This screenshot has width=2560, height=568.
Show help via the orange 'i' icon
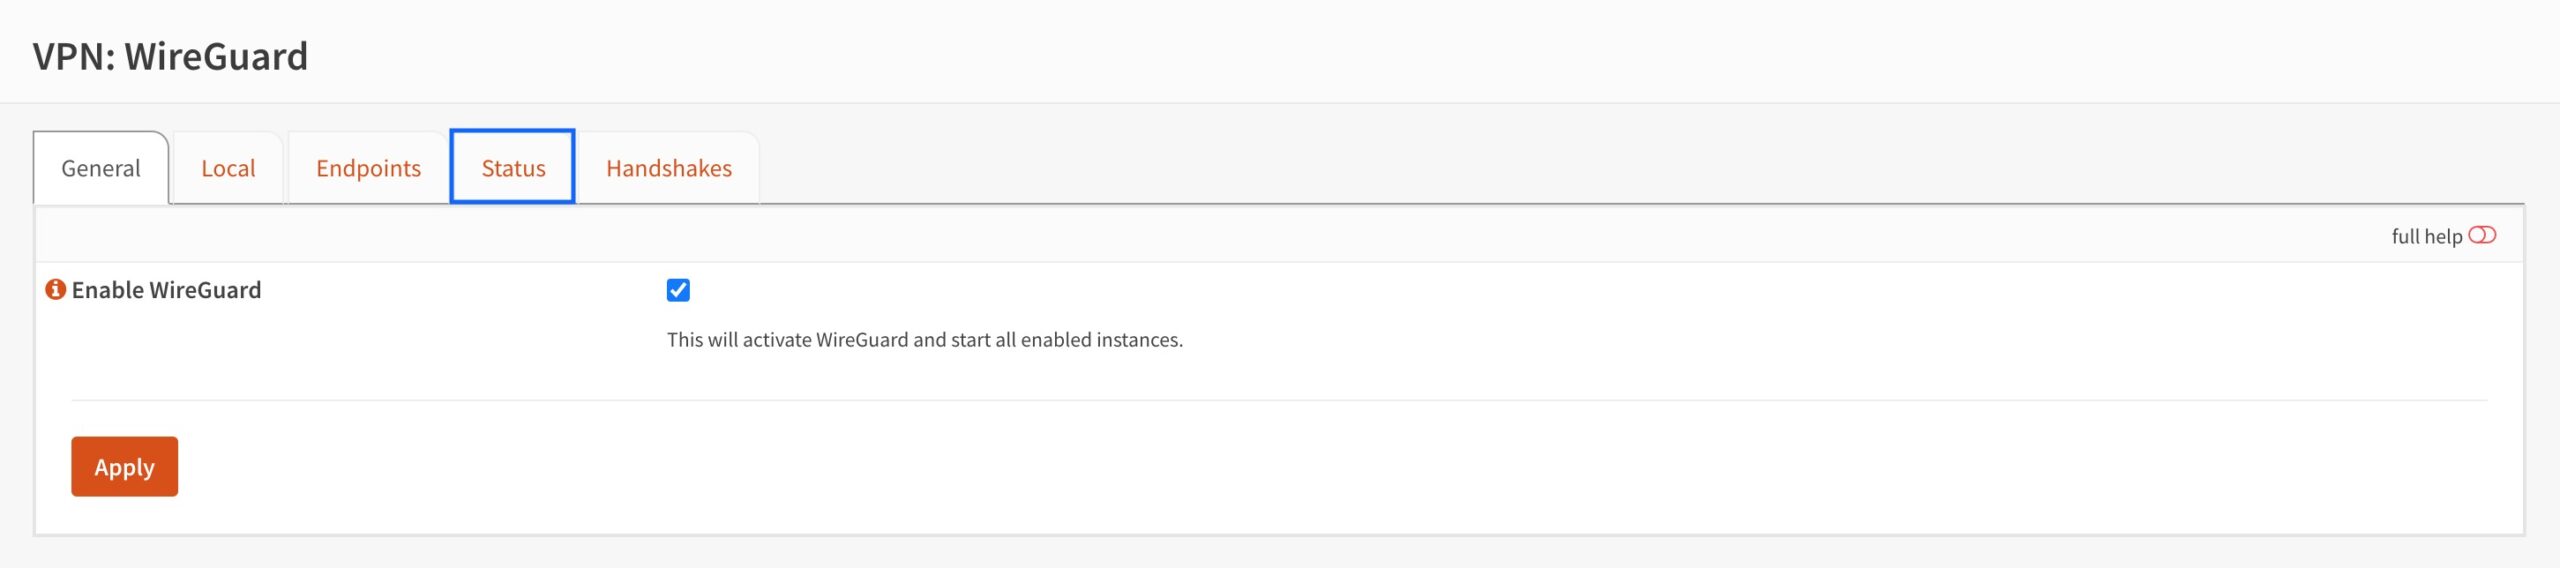point(56,290)
